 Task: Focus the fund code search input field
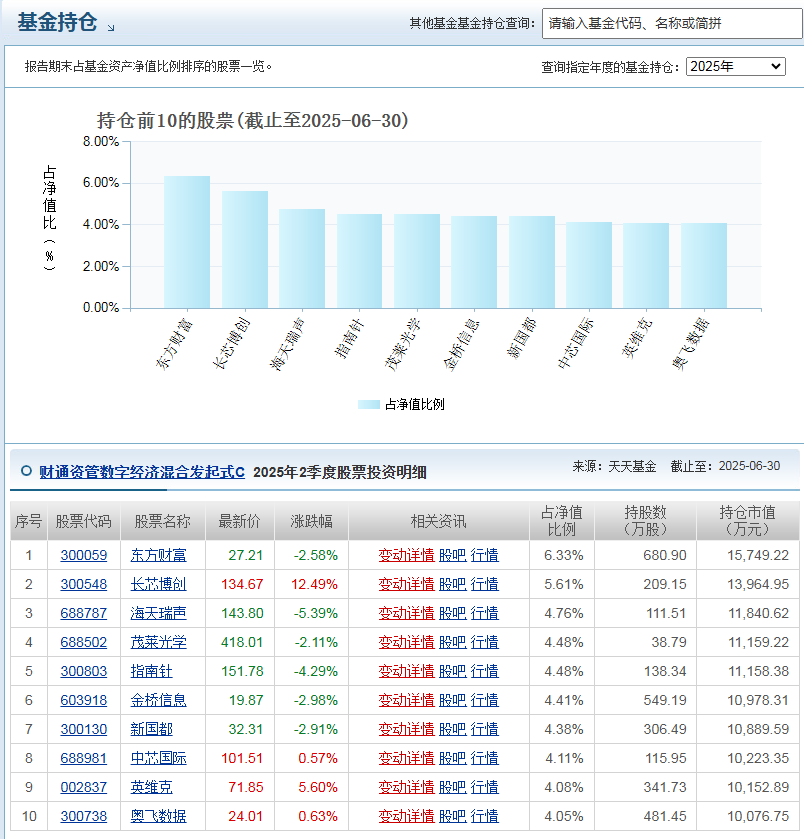pyautogui.click(x=672, y=24)
